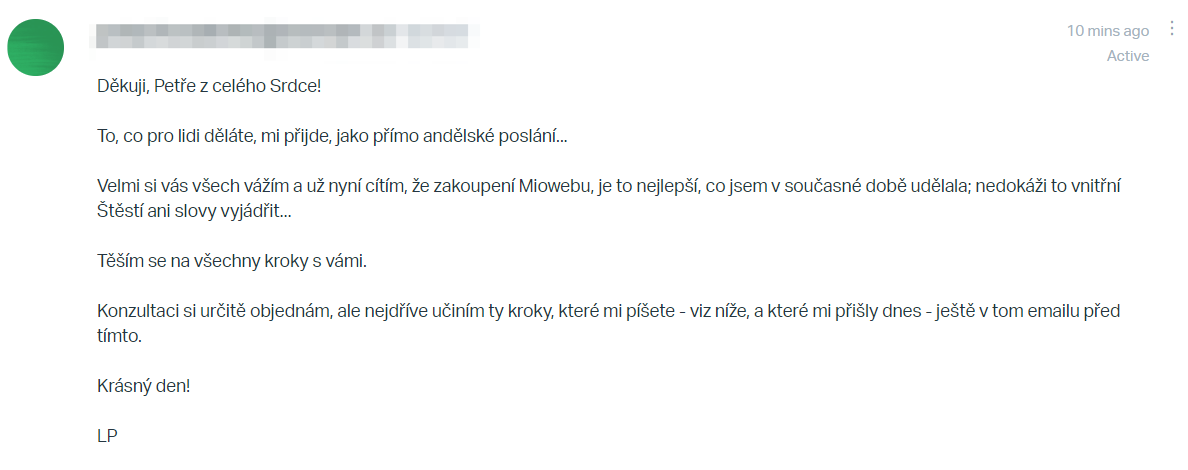The height and width of the screenshot is (470, 1188).
Task: Click the "10 mins ago" timestamp
Action: click(x=1107, y=31)
